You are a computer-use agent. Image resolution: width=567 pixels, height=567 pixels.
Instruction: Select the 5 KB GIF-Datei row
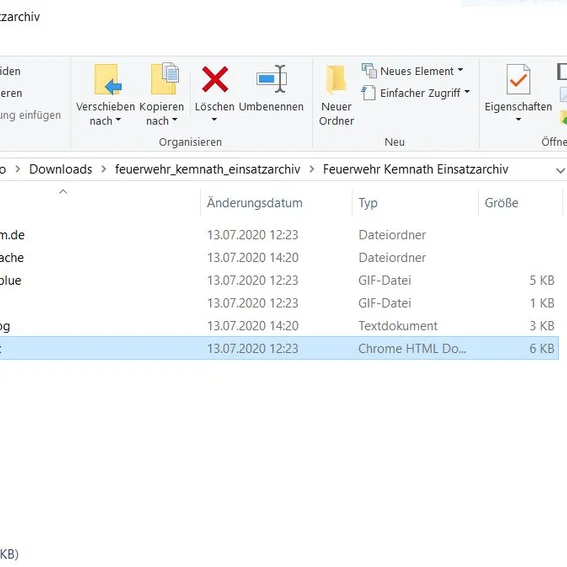point(279,280)
